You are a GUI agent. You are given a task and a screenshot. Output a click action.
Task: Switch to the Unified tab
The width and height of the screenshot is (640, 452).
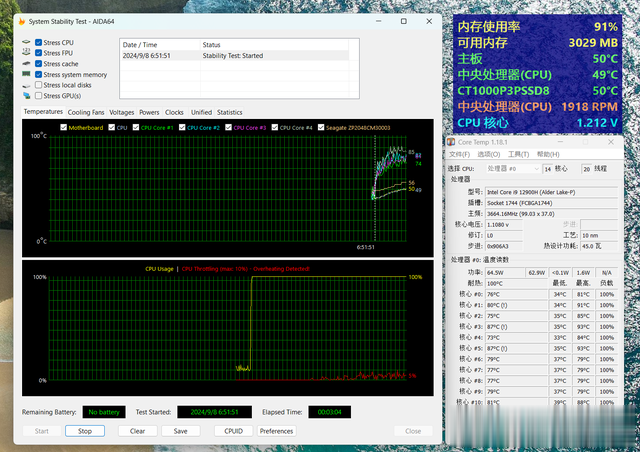click(201, 112)
